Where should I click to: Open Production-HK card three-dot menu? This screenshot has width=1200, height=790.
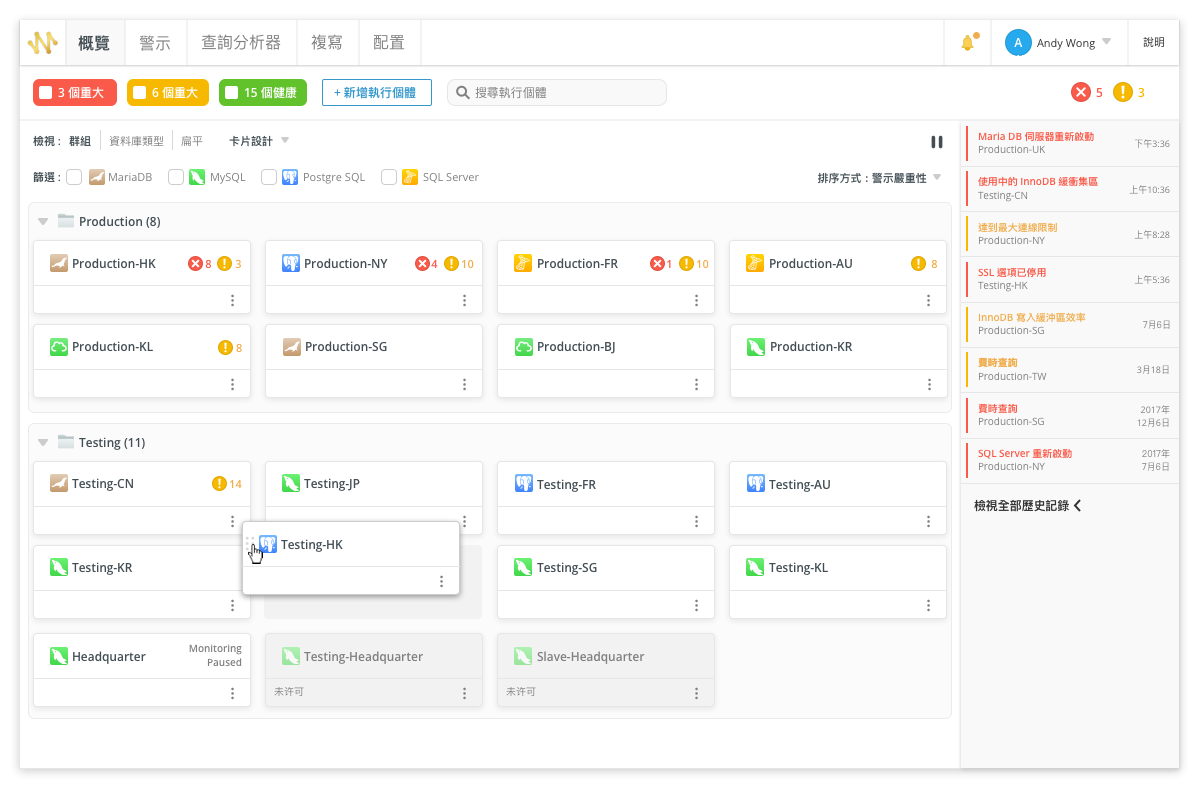pyautogui.click(x=232, y=300)
